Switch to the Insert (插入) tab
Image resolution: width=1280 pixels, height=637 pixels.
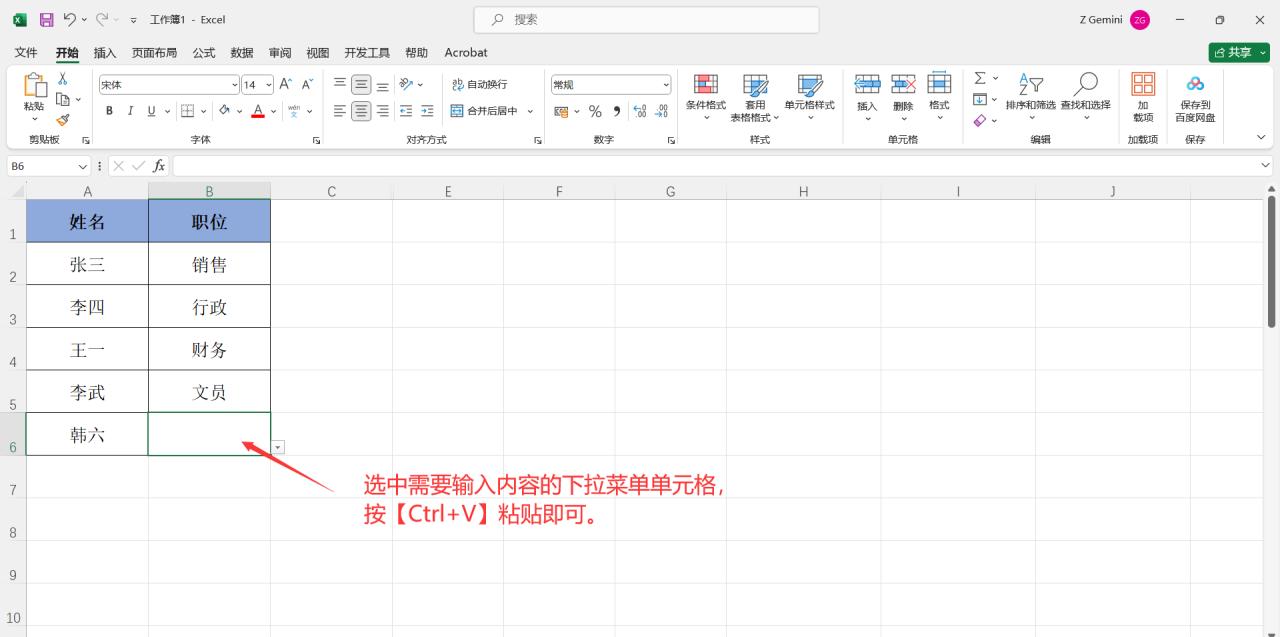[105, 52]
